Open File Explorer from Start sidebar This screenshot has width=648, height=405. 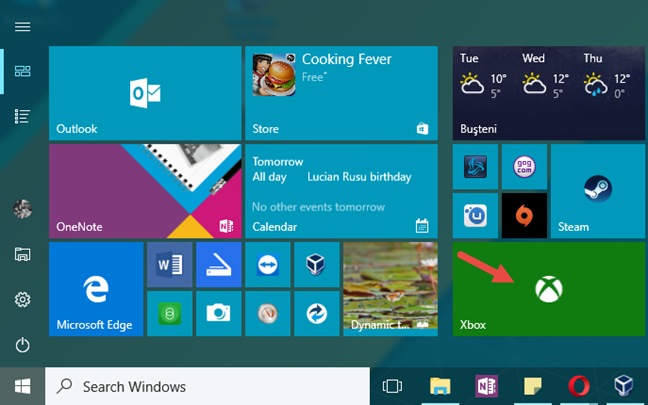tap(22, 254)
